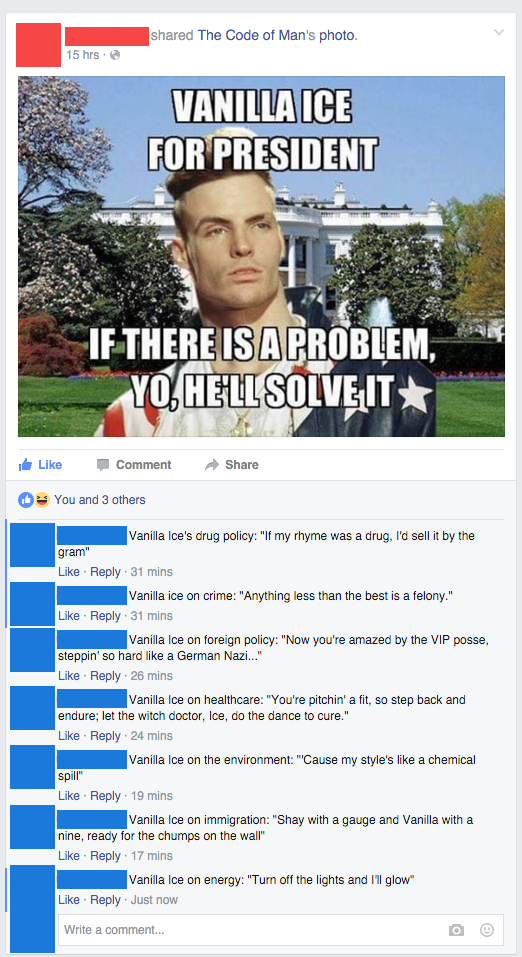Click the 15 hrs post timestamp
This screenshot has width=522, height=957.
[82, 55]
